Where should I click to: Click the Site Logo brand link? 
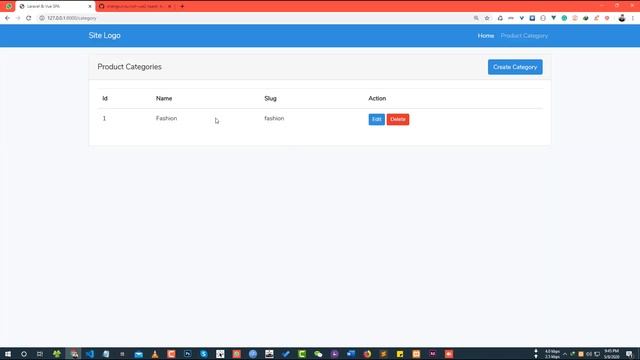[104, 36]
